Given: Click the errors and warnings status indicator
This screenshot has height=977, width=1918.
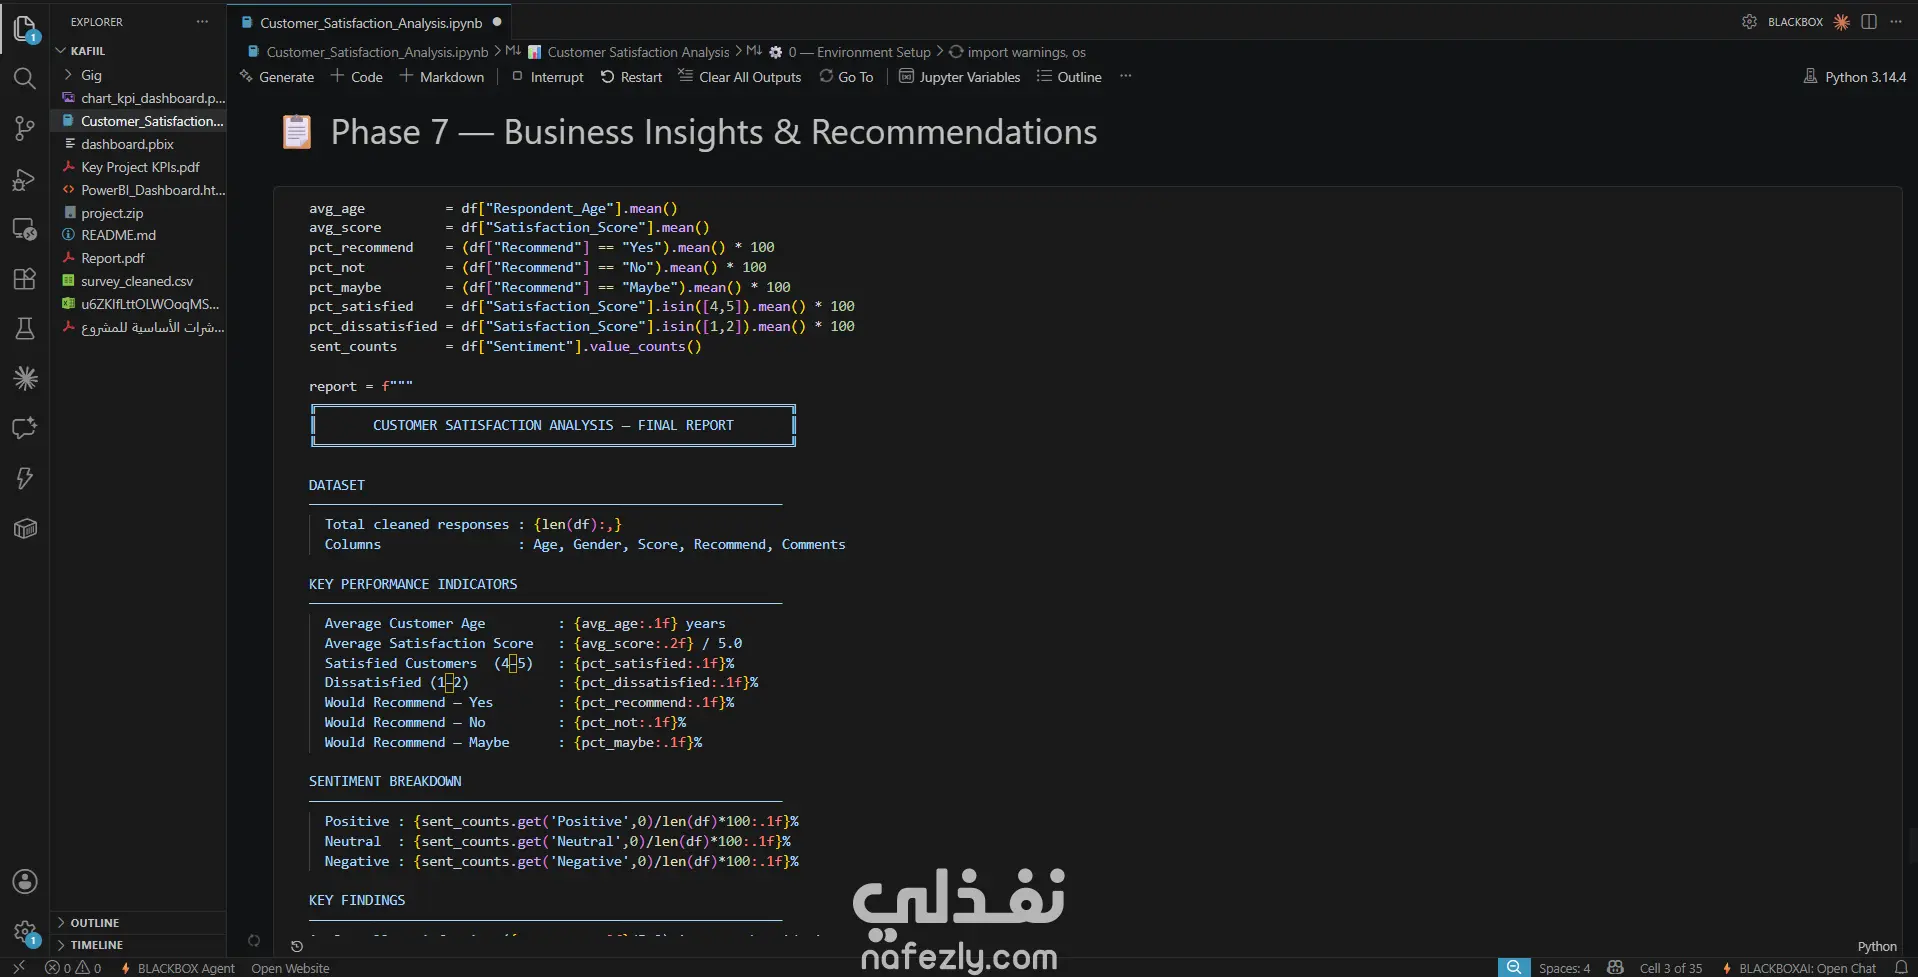Looking at the screenshot, I should tap(73, 968).
